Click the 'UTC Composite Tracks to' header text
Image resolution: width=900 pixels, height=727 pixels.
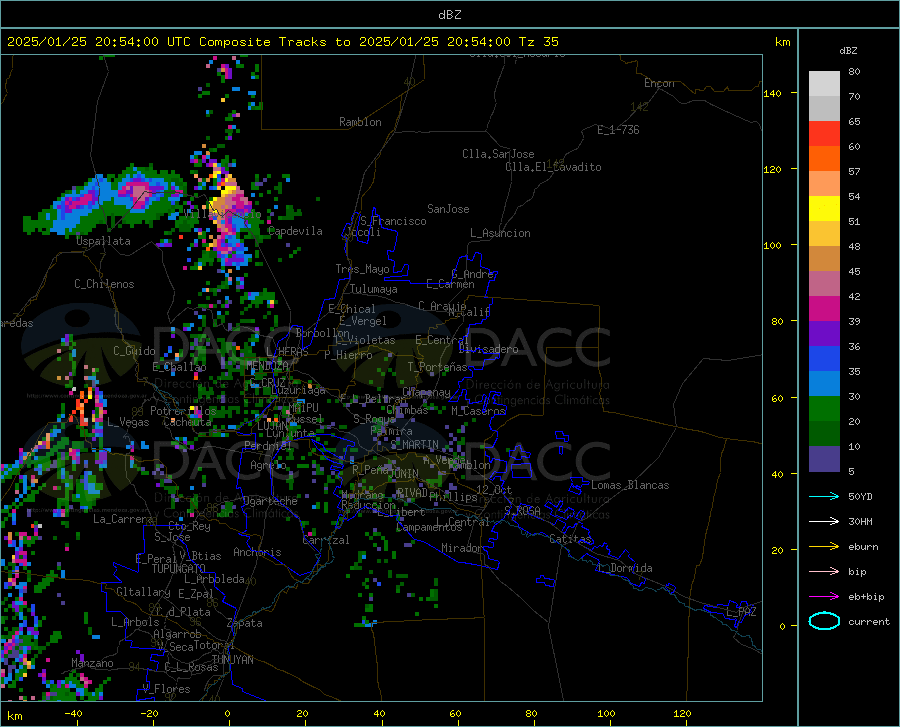(x=259, y=42)
